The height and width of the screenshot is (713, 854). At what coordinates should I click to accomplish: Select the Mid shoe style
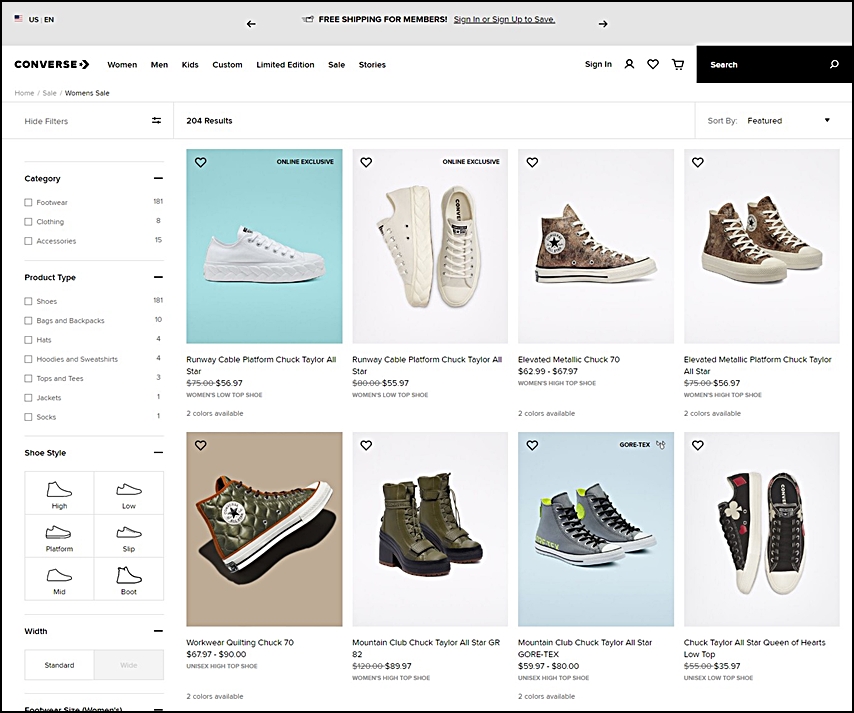tap(59, 579)
